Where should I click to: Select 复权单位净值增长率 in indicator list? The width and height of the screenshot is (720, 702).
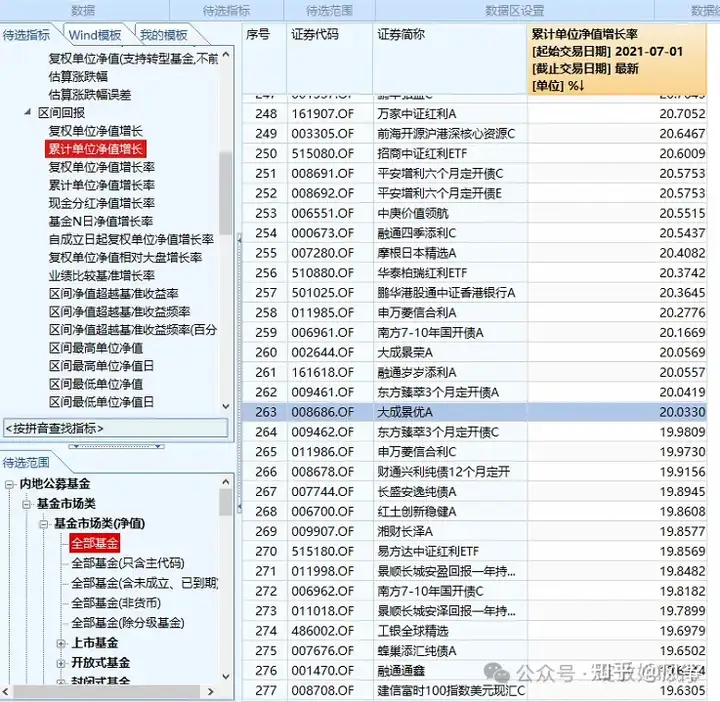click(x=102, y=167)
